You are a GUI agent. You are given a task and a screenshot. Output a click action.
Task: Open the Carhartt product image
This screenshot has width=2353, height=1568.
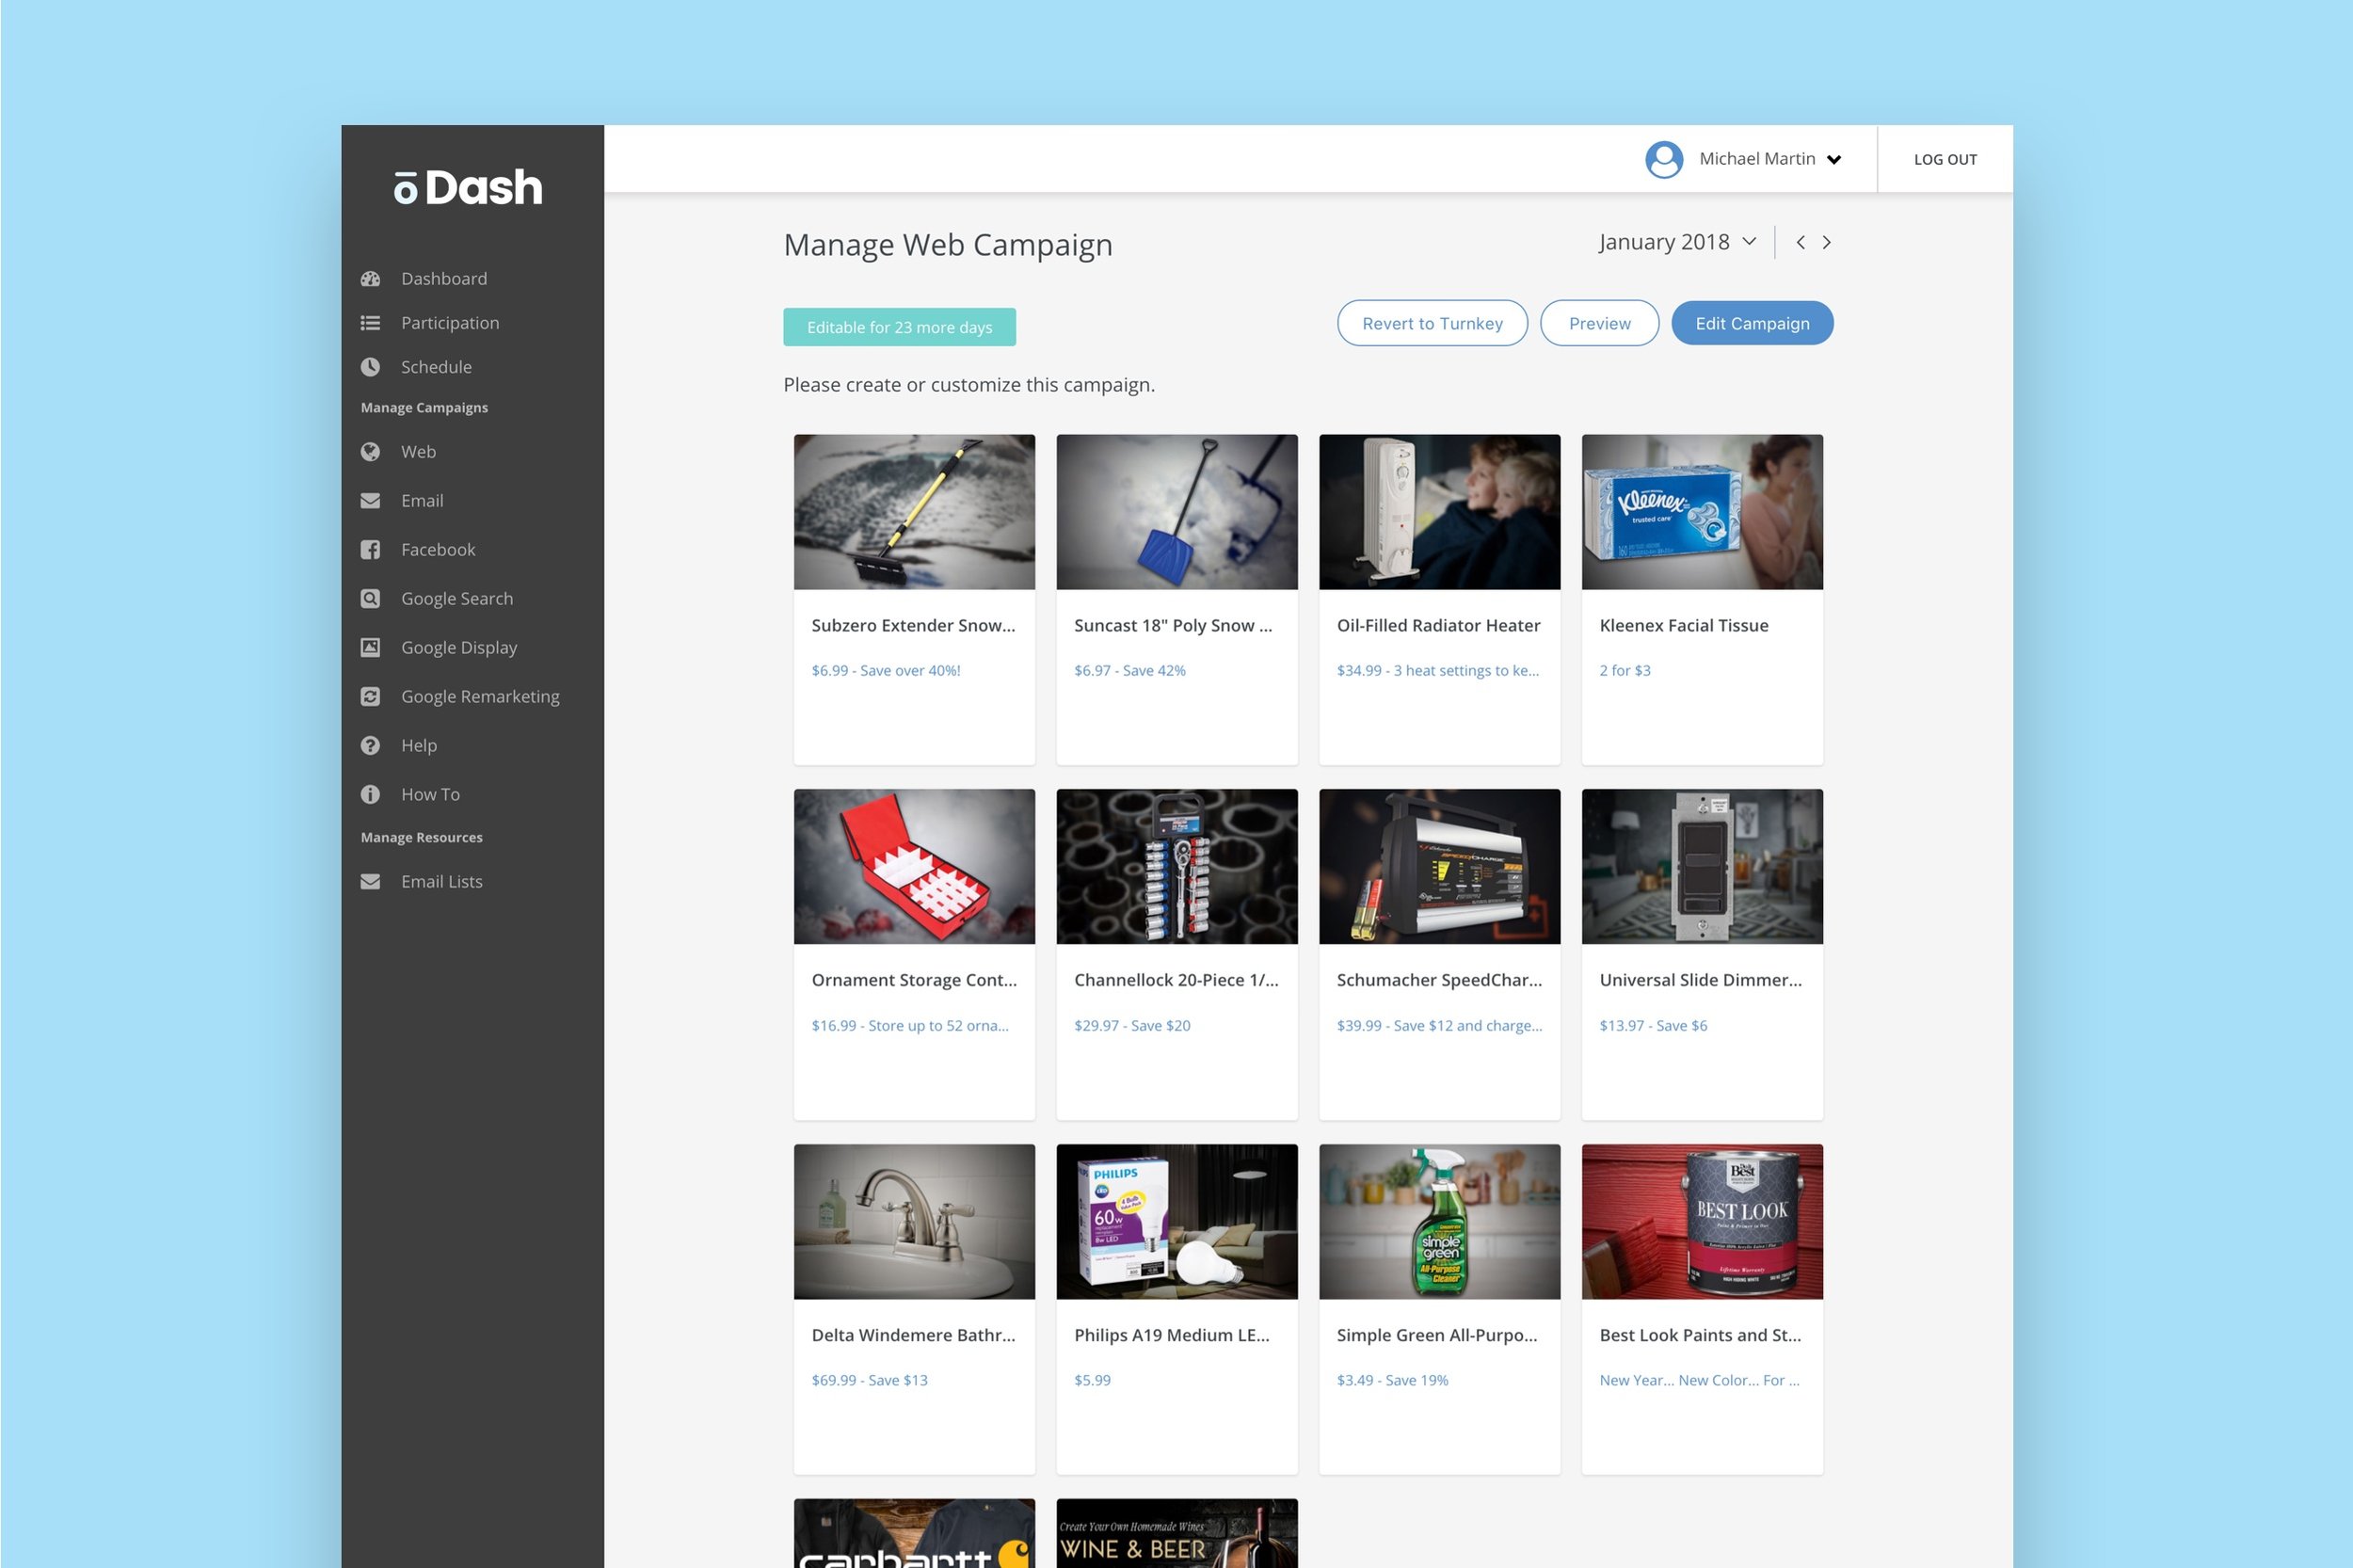pos(914,1534)
